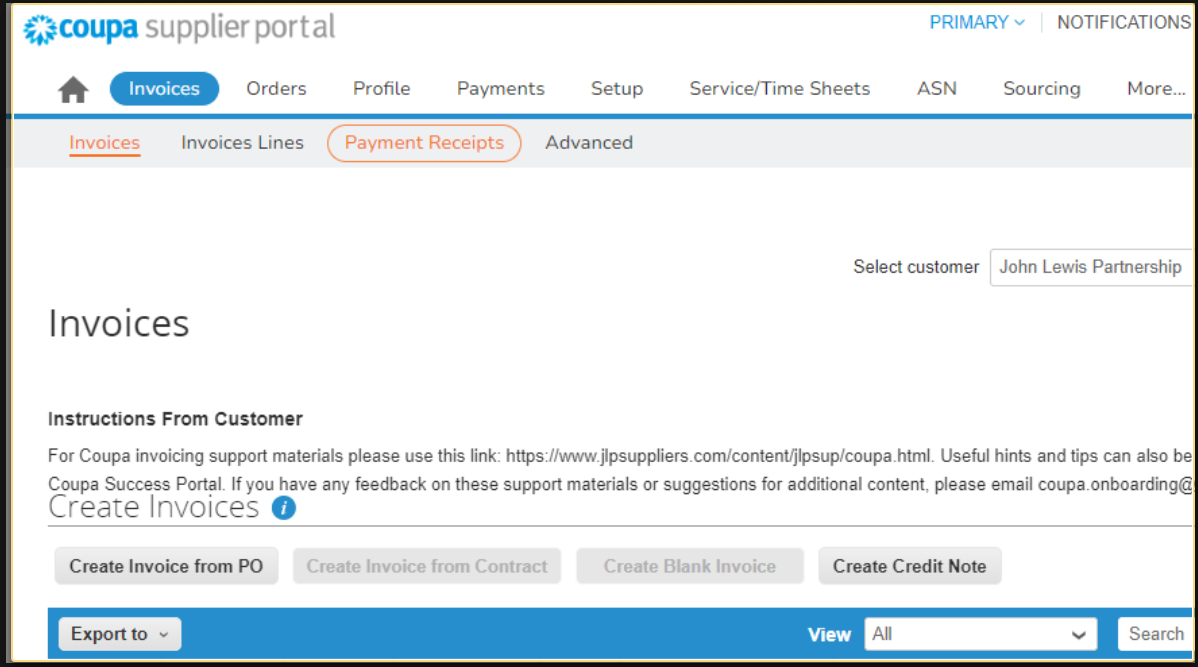1198x667 pixels.
Task: Open the Advanced sub-tab
Action: coord(589,143)
